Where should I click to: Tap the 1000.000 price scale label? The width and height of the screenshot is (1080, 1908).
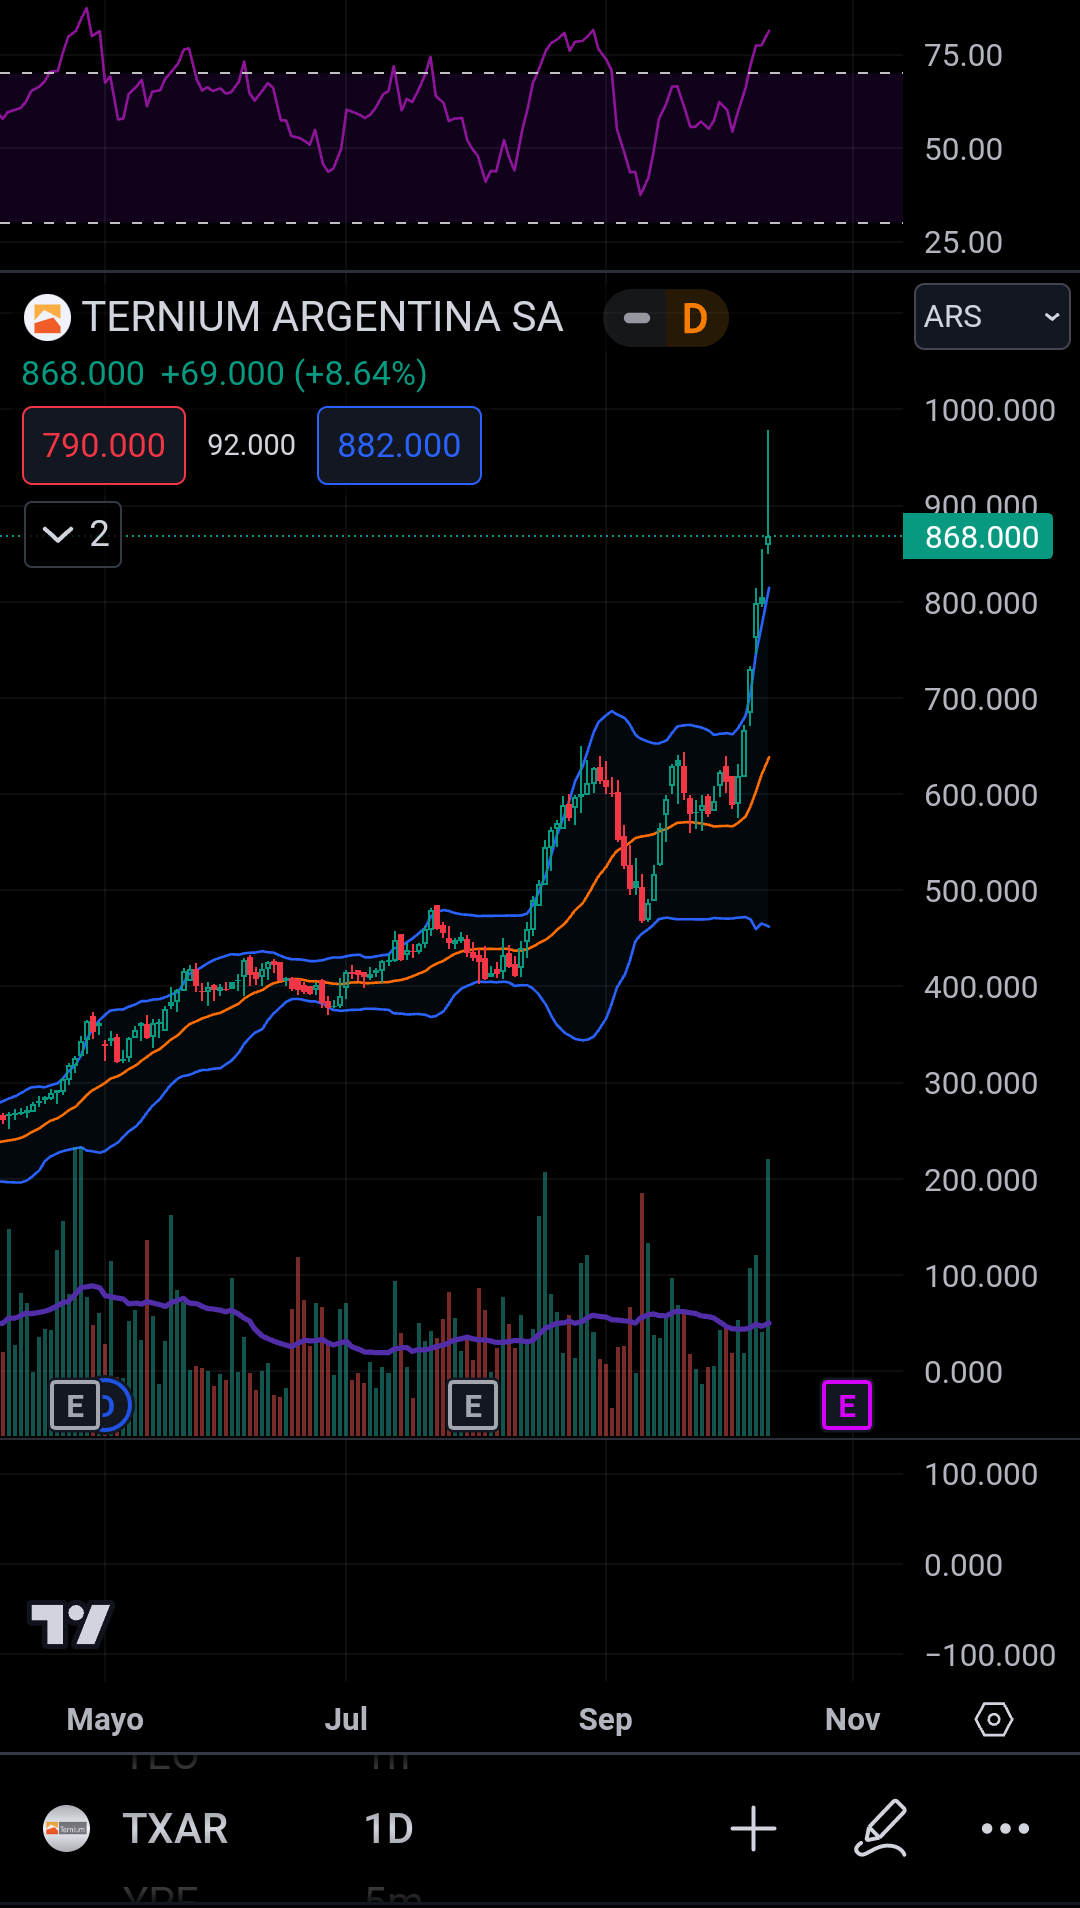990,410
